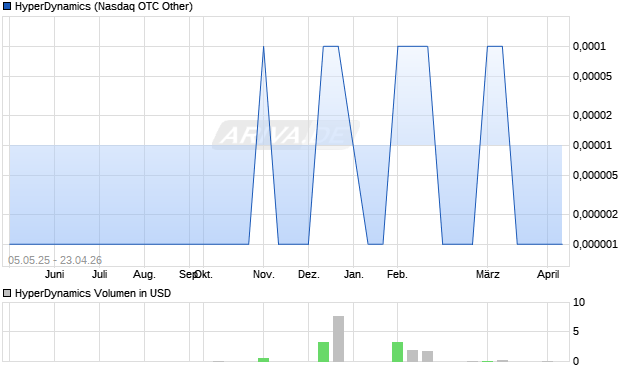
Task: Click the 0,000001 price axis value
Action: pyautogui.click(x=595, y=244)
